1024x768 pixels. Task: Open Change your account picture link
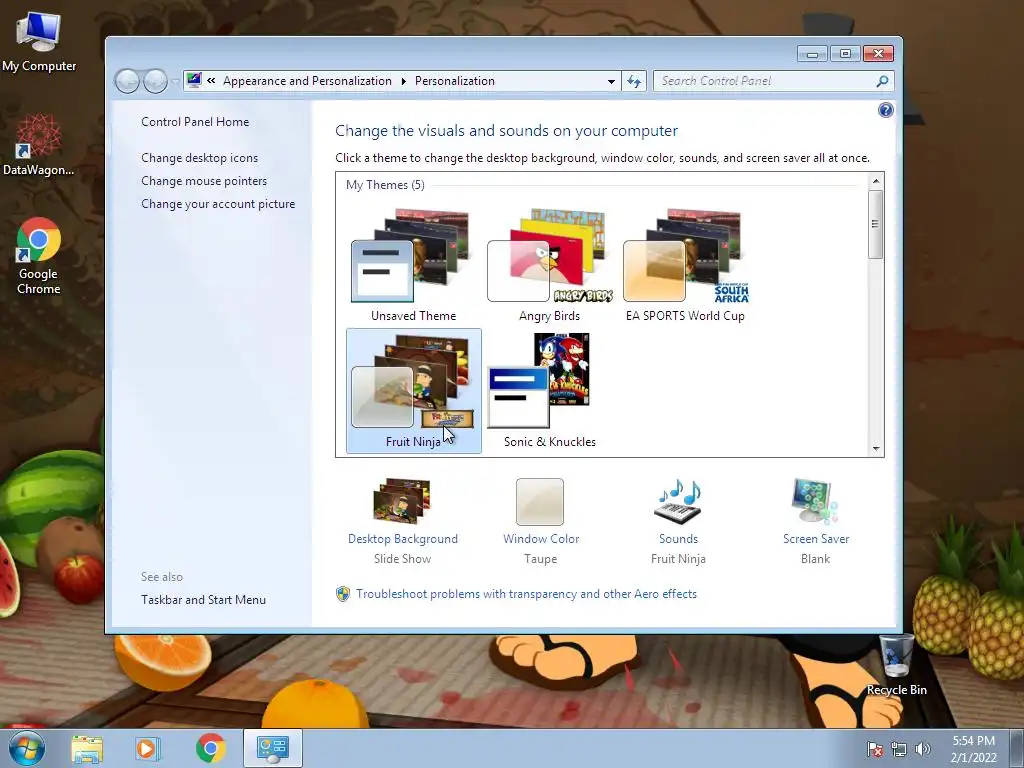click(218, 204)
